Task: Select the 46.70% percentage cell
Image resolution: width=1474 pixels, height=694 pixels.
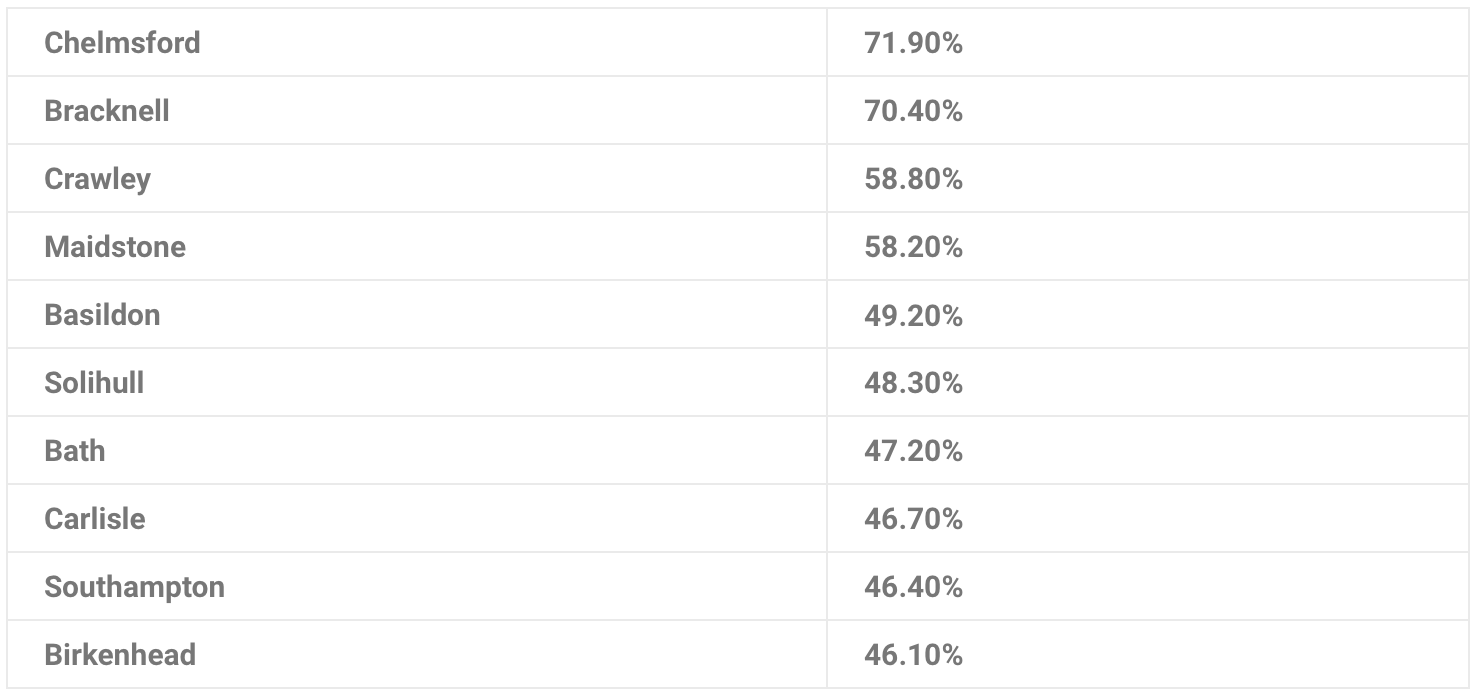Action: pos(1148,518)
